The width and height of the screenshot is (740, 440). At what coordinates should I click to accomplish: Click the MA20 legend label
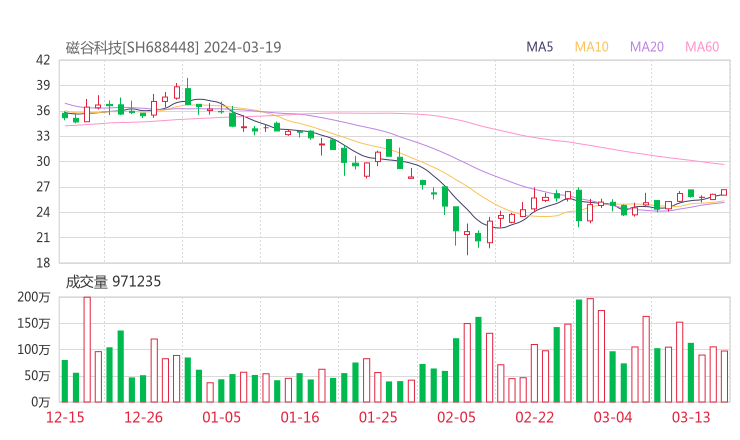coord(647,47)
